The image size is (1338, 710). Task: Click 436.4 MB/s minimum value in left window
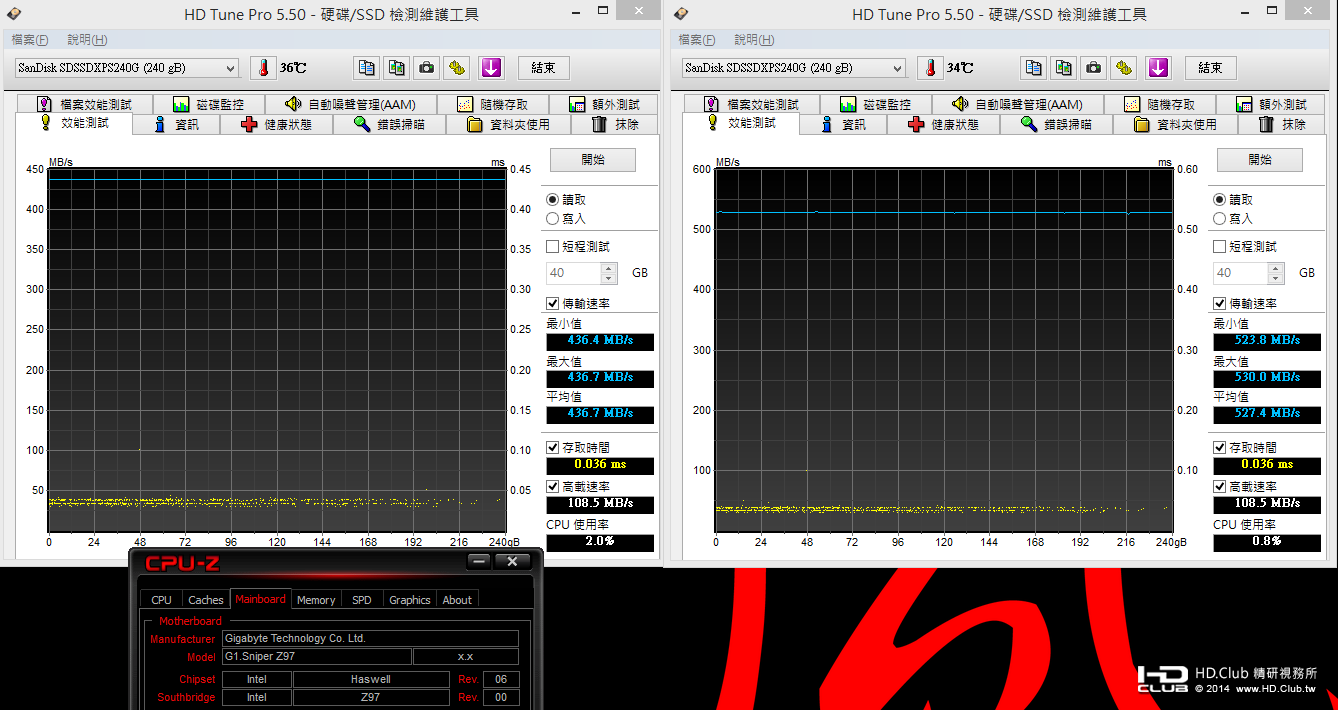pos(600,341)
